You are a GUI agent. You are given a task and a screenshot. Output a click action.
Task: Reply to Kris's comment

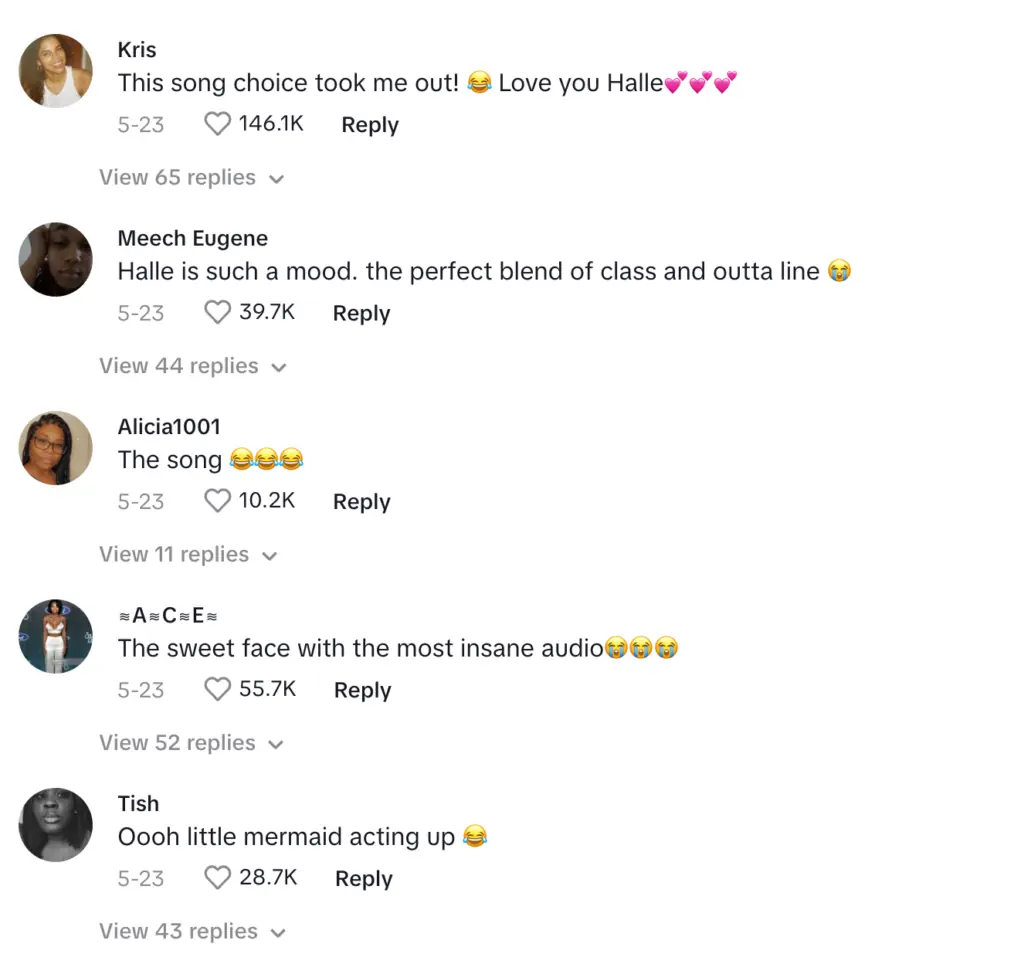pos(370,125)
